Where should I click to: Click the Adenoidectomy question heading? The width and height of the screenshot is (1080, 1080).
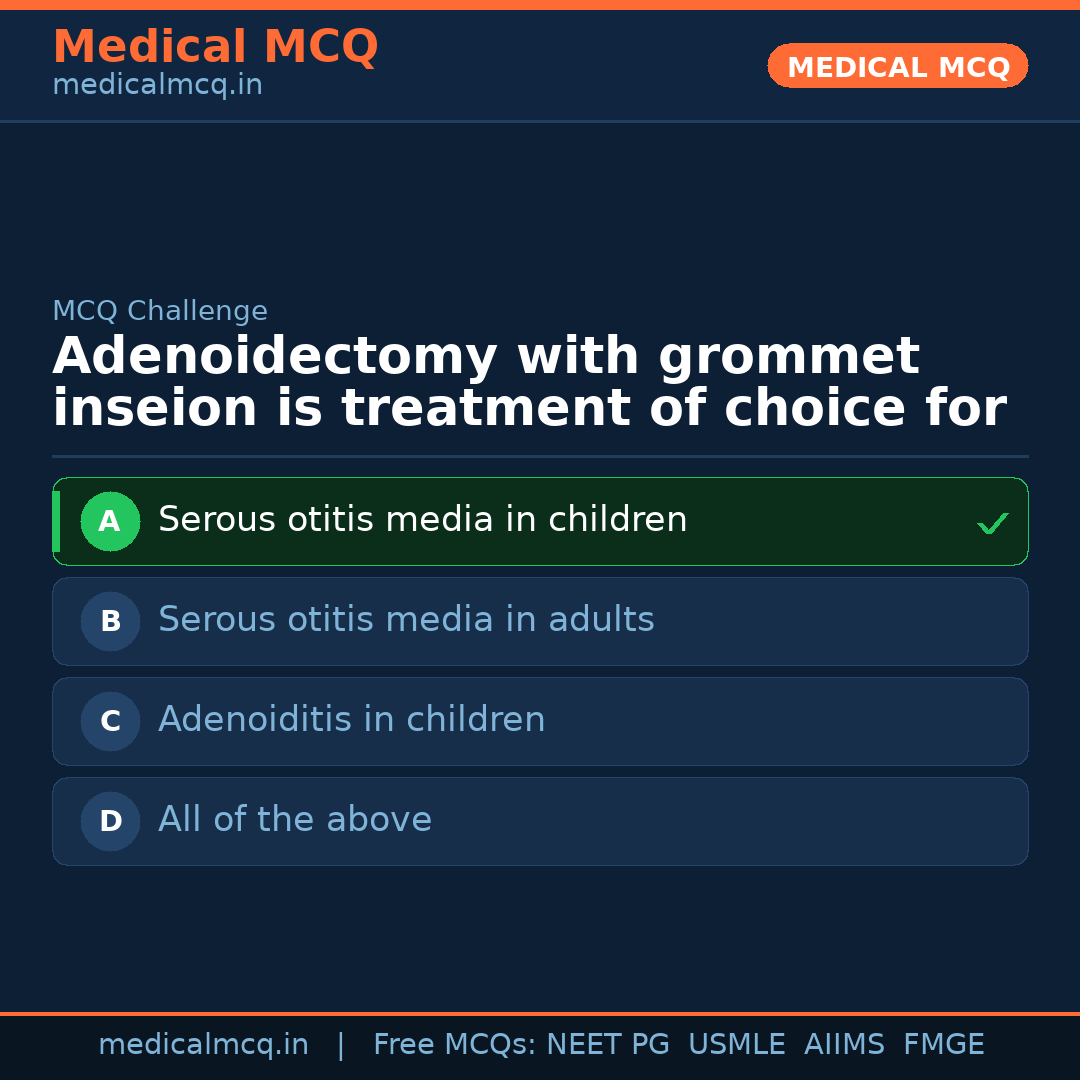[x=529, y=383]
